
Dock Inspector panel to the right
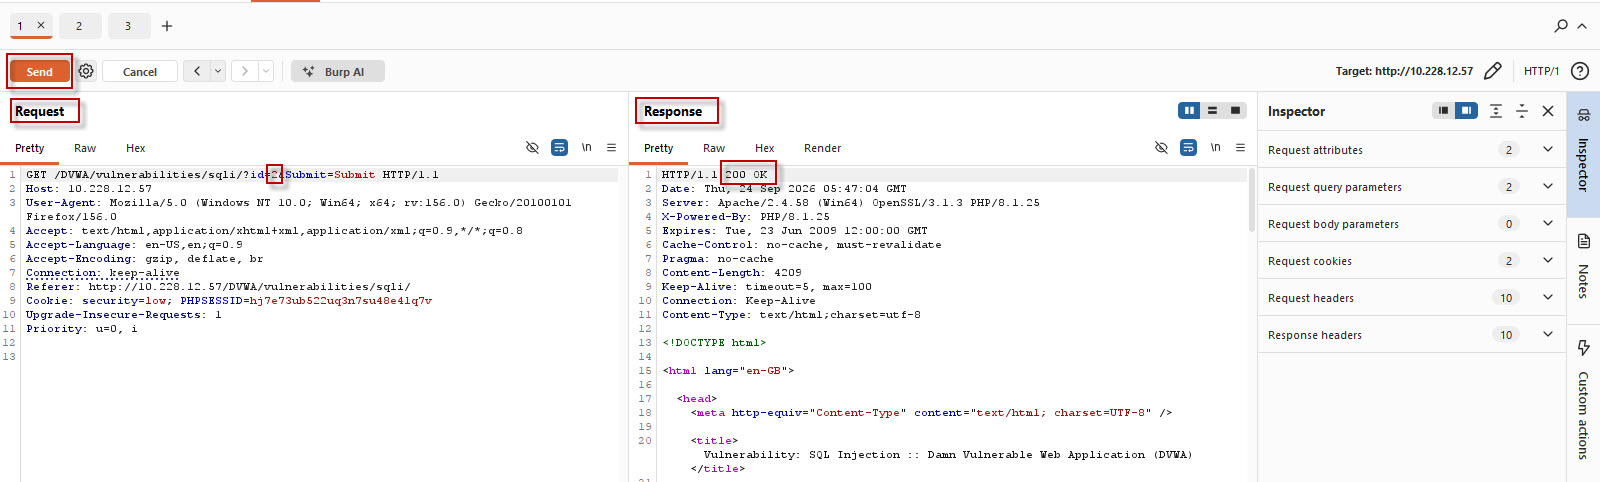pos(1466,110)
